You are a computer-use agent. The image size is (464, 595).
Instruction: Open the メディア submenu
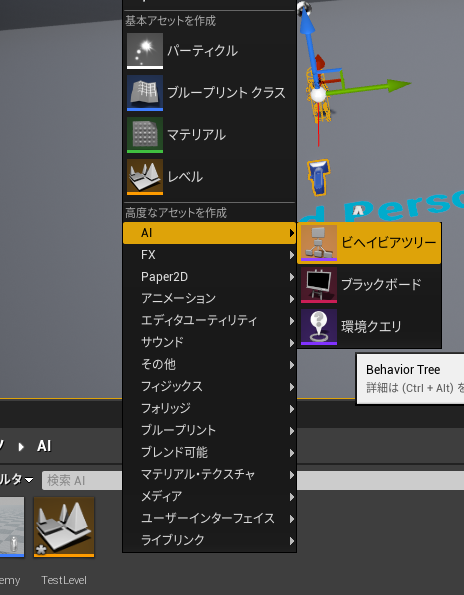pos(209,496)
